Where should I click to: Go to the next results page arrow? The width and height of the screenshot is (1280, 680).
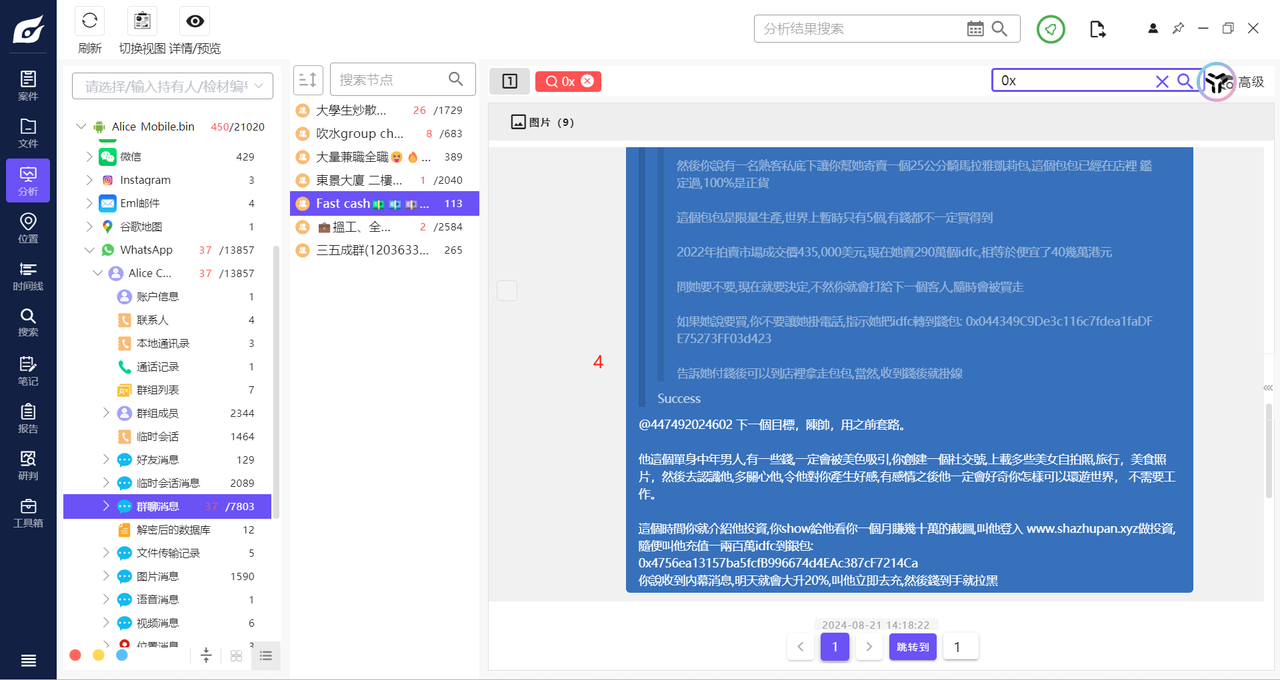[x=870, y=647]
